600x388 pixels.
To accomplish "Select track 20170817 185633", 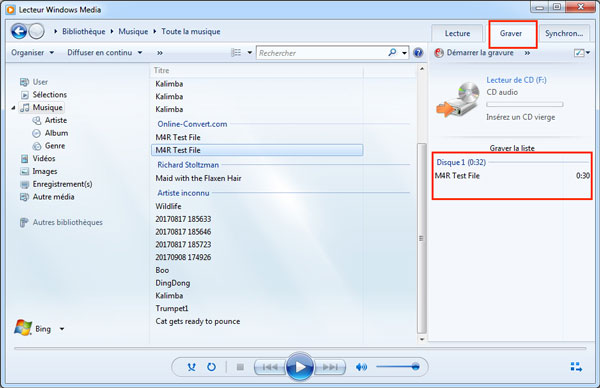I will [x=183, y=219].
